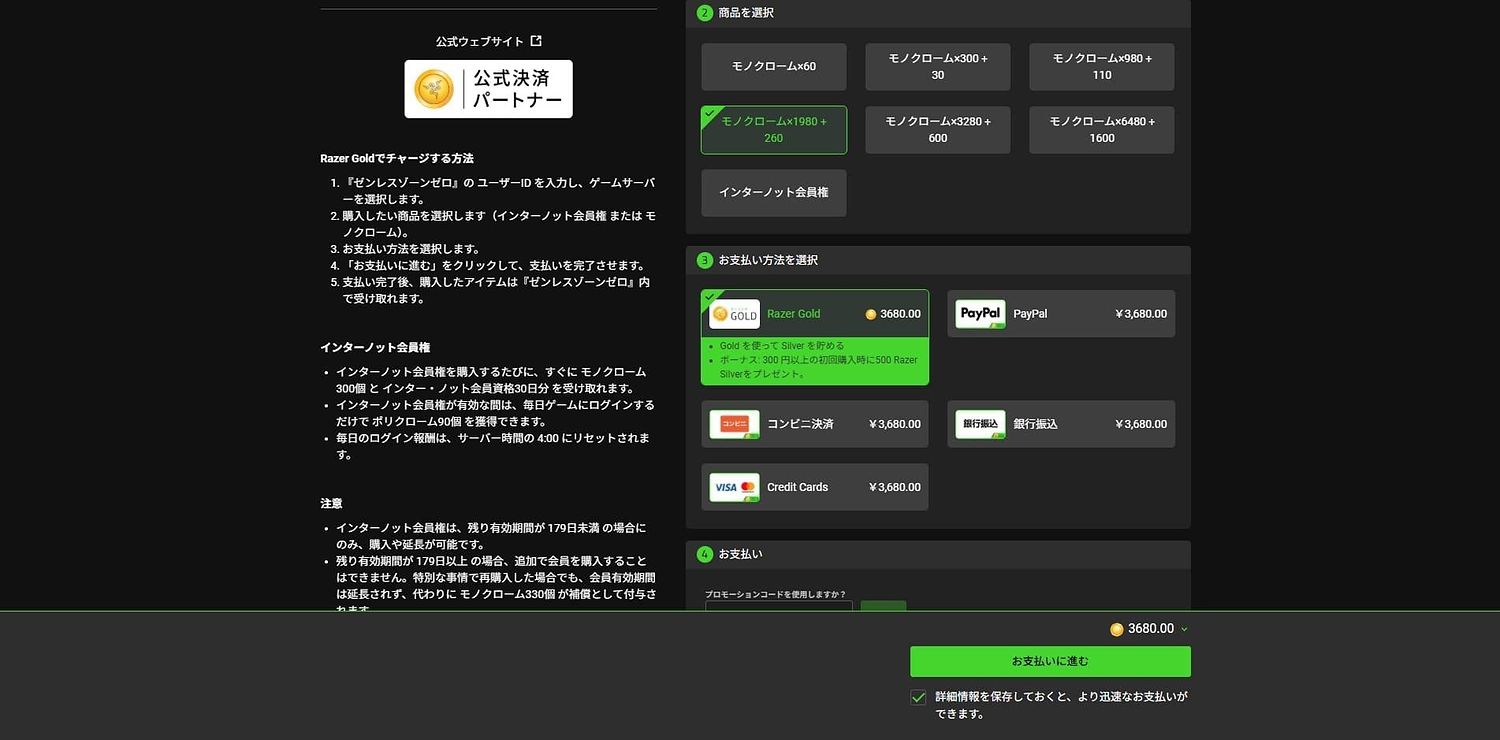This screenshot has width=1500, height=740.
Task: Click the 銀行振込 logo icon
Action: (980, 424)
